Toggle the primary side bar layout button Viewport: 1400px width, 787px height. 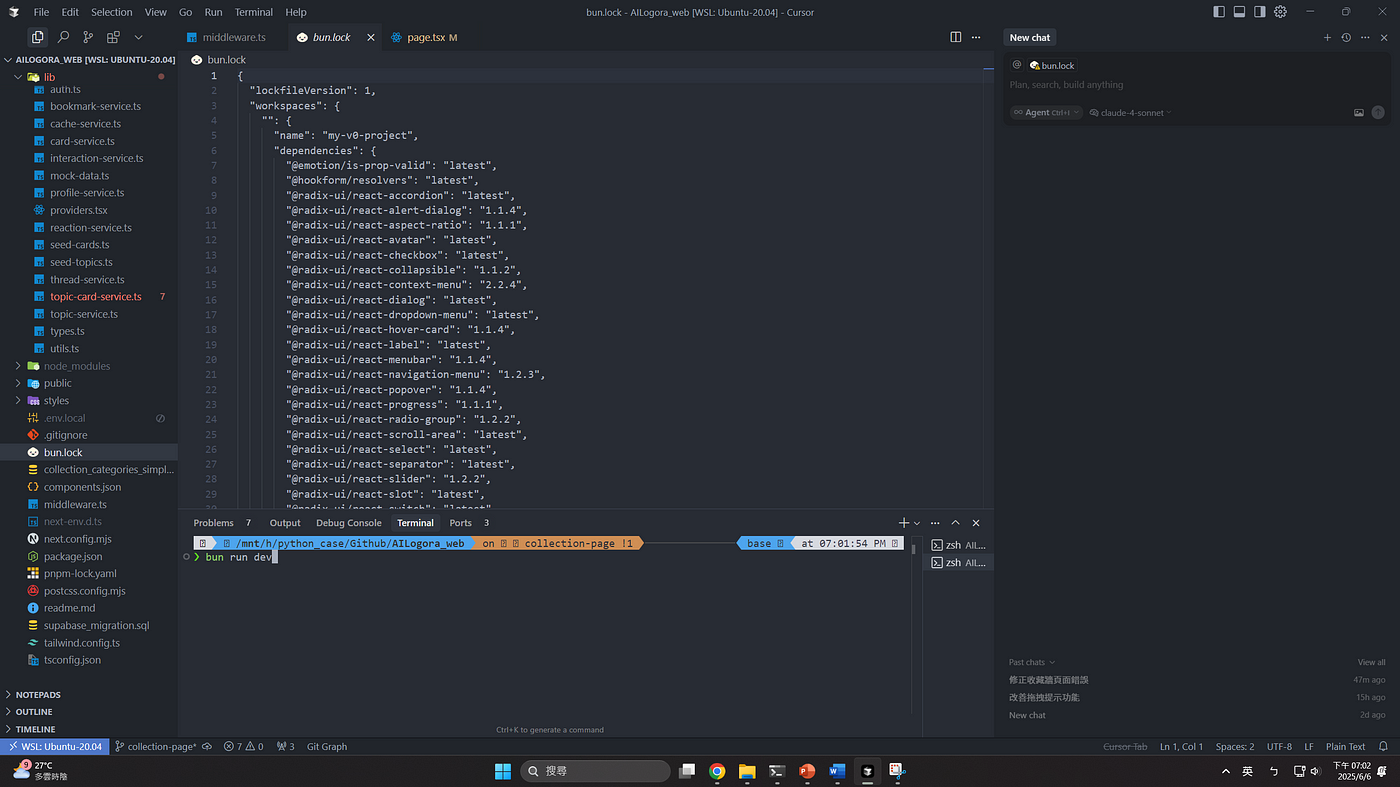click(1219, 12)
